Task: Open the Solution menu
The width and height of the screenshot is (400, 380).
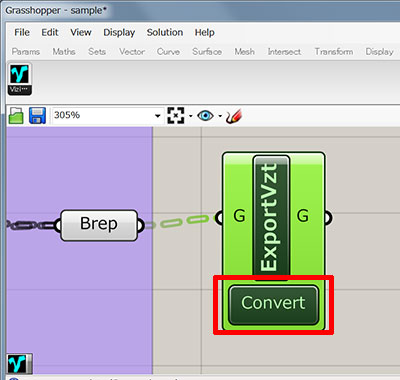Action: pyautogui.click(x=165, y=32)
